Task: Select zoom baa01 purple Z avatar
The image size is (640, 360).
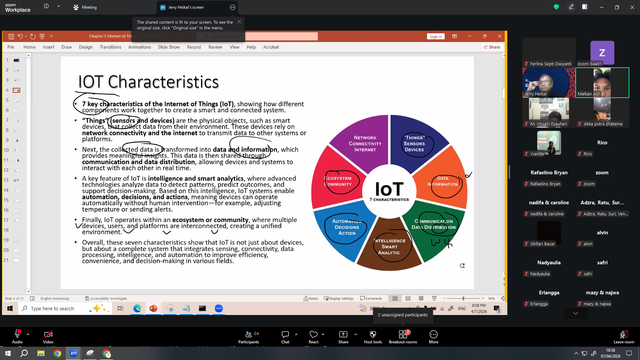Action: tap(602, 52)
